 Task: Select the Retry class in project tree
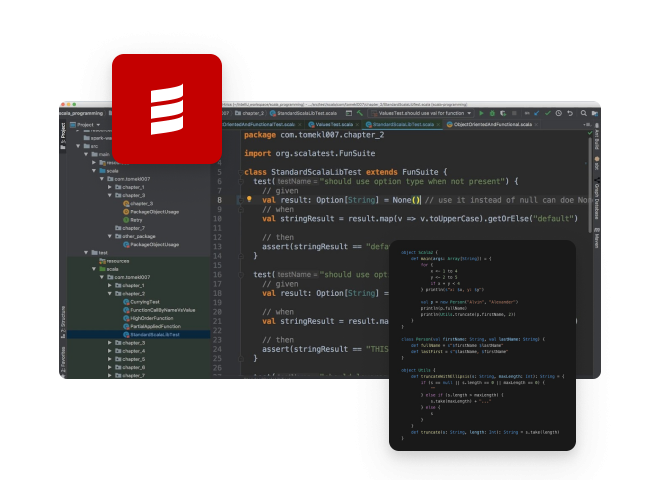(x=133, y=220)
